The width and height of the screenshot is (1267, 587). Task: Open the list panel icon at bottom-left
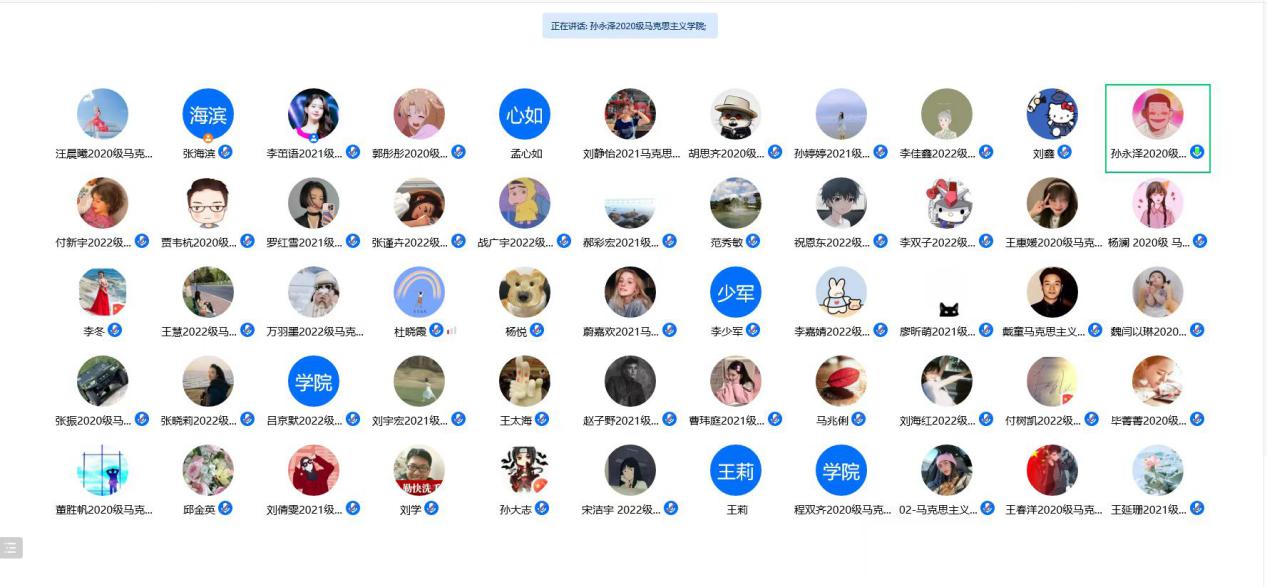[x=11, y=547]
